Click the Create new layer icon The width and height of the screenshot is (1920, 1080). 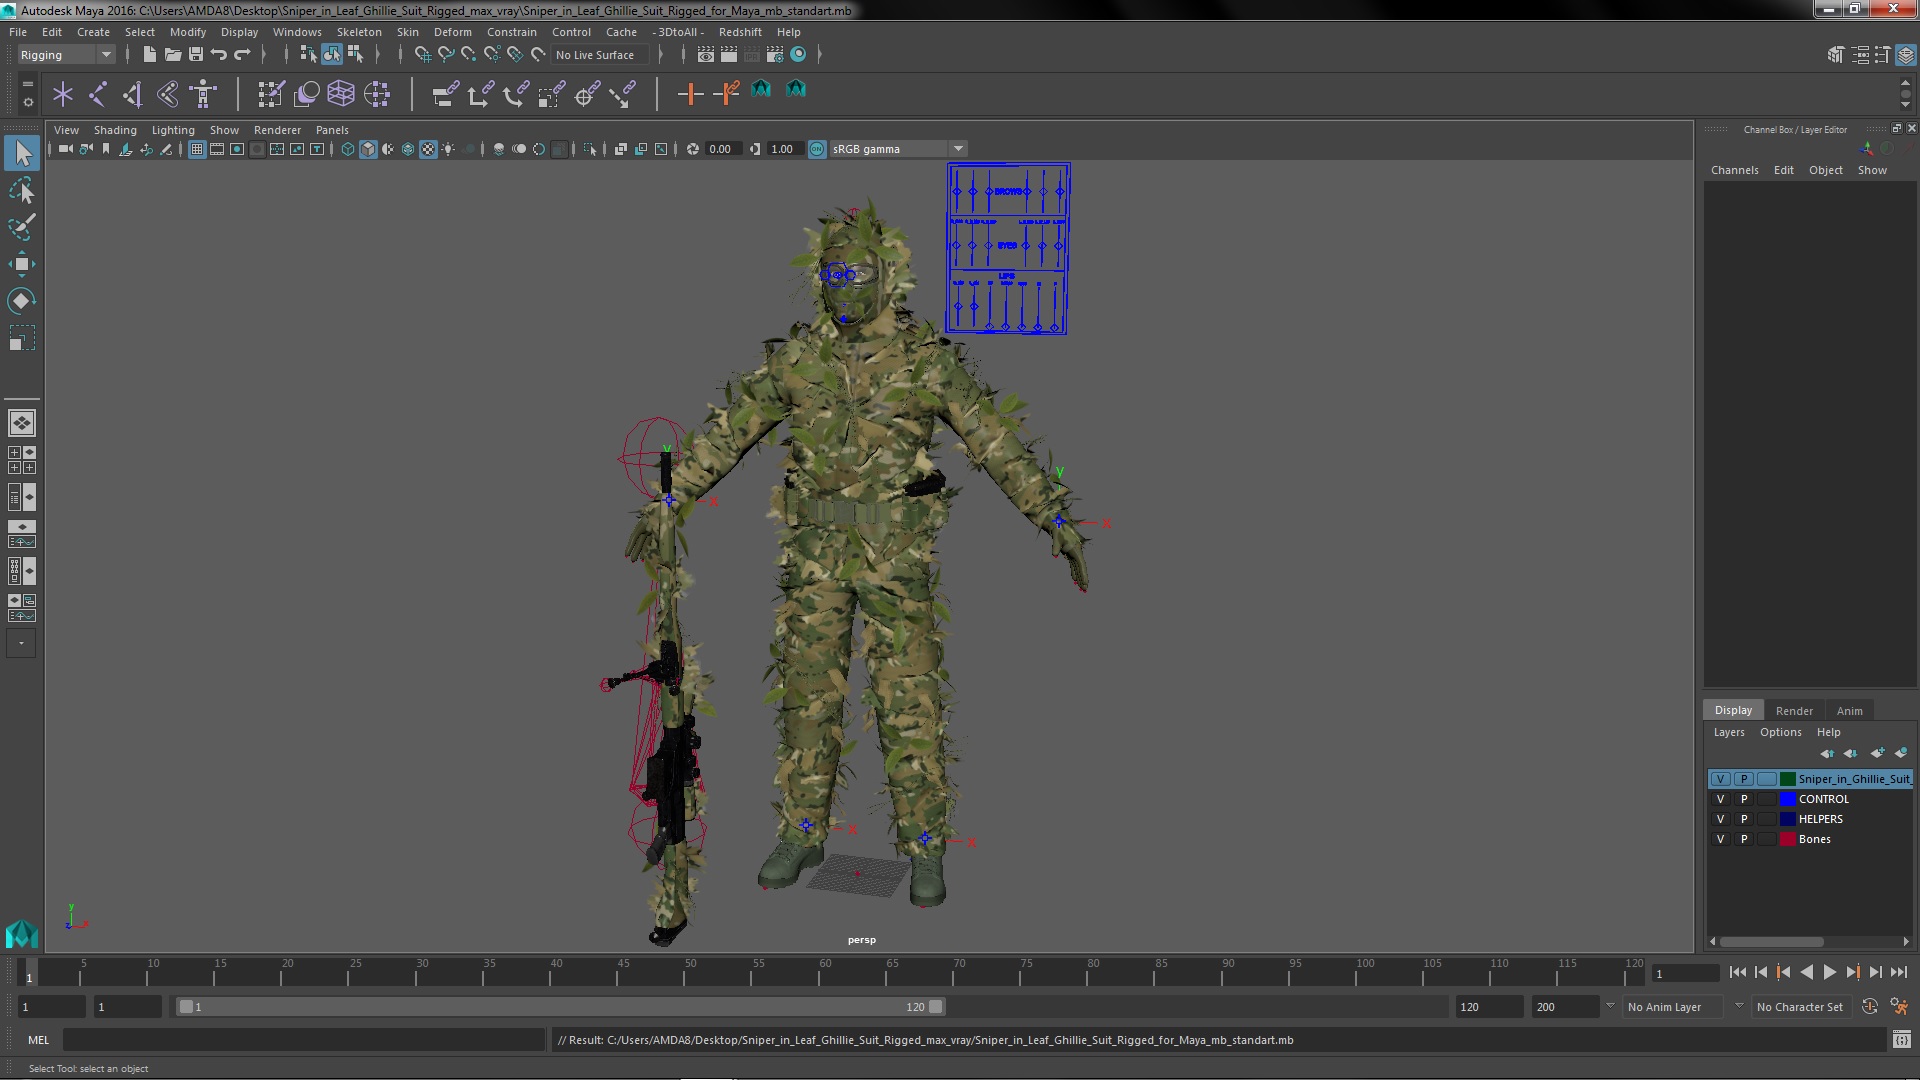point(1877,753)
